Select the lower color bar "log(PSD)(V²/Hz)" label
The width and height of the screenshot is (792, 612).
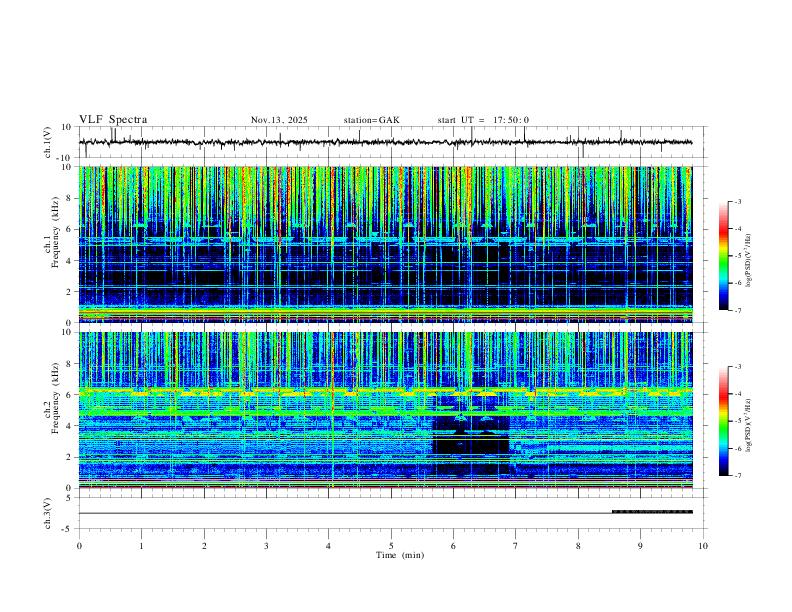[x=749, y=425]
